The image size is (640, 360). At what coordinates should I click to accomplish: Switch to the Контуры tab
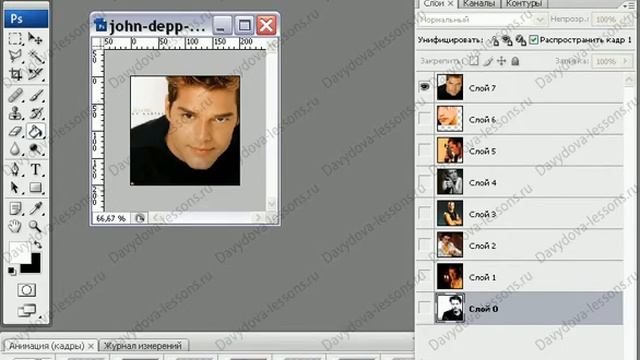coord(524,4)
